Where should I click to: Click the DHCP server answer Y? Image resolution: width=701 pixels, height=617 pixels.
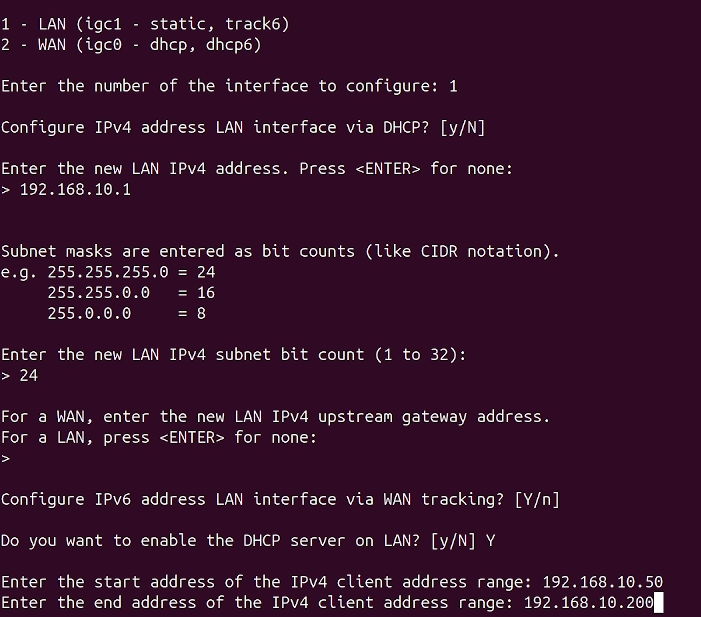(x=490, y=541)
